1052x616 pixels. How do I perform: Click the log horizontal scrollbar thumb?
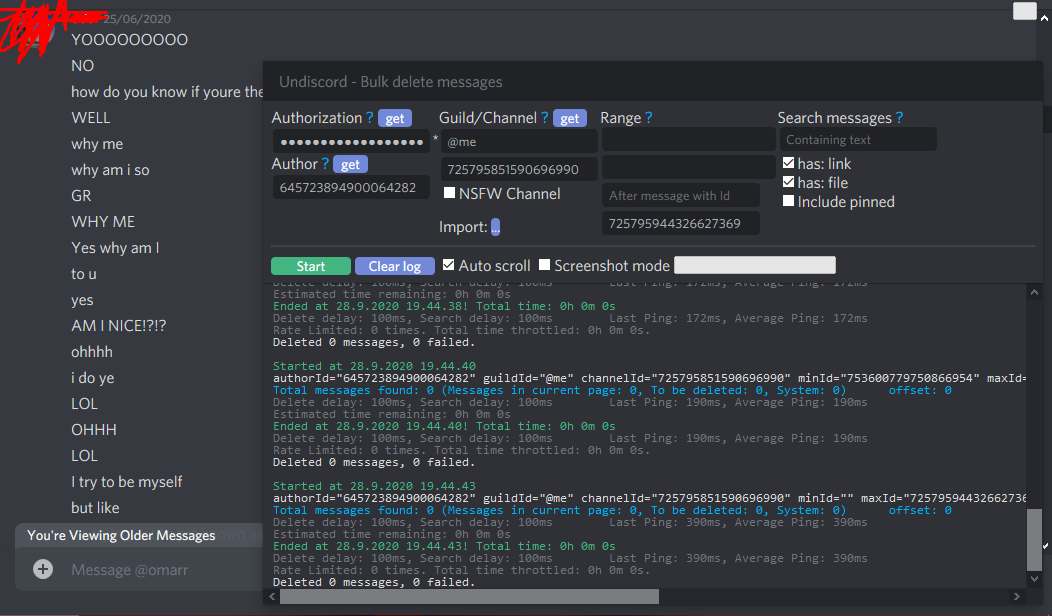[x=469, y=597]
